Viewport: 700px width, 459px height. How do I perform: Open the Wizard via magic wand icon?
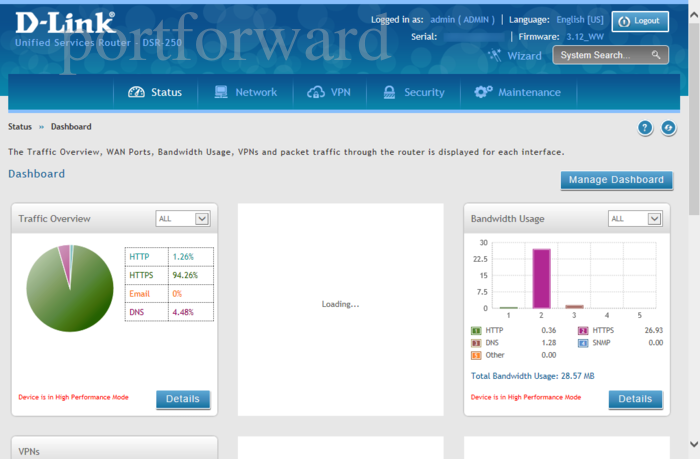[x=494, y=55]
